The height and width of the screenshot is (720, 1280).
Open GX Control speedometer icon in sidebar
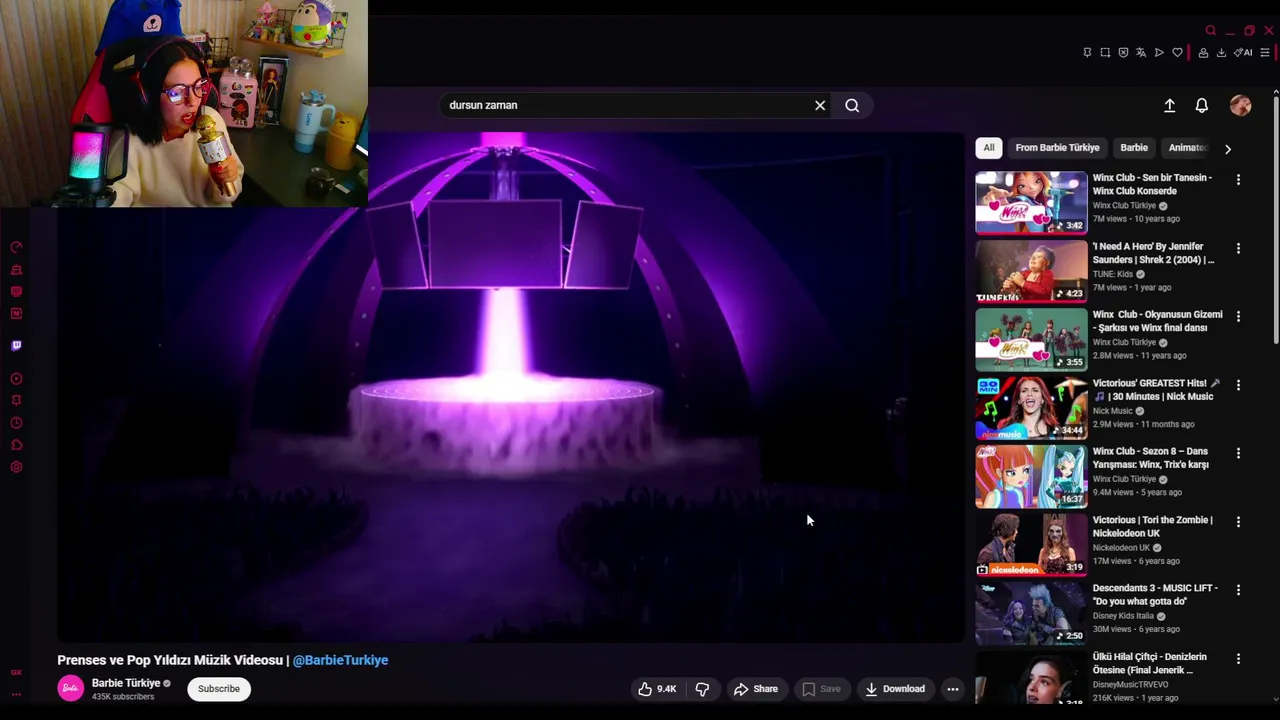pos(16,247)
